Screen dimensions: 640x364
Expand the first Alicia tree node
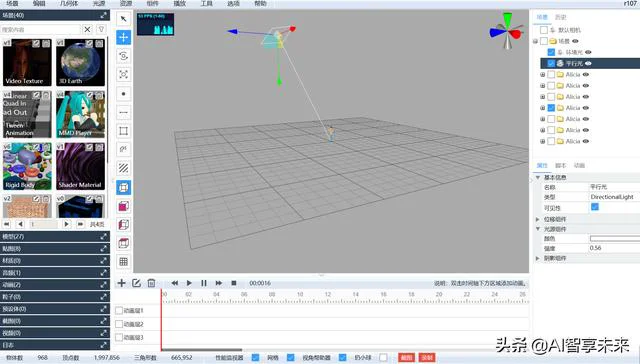pos(542,75)
